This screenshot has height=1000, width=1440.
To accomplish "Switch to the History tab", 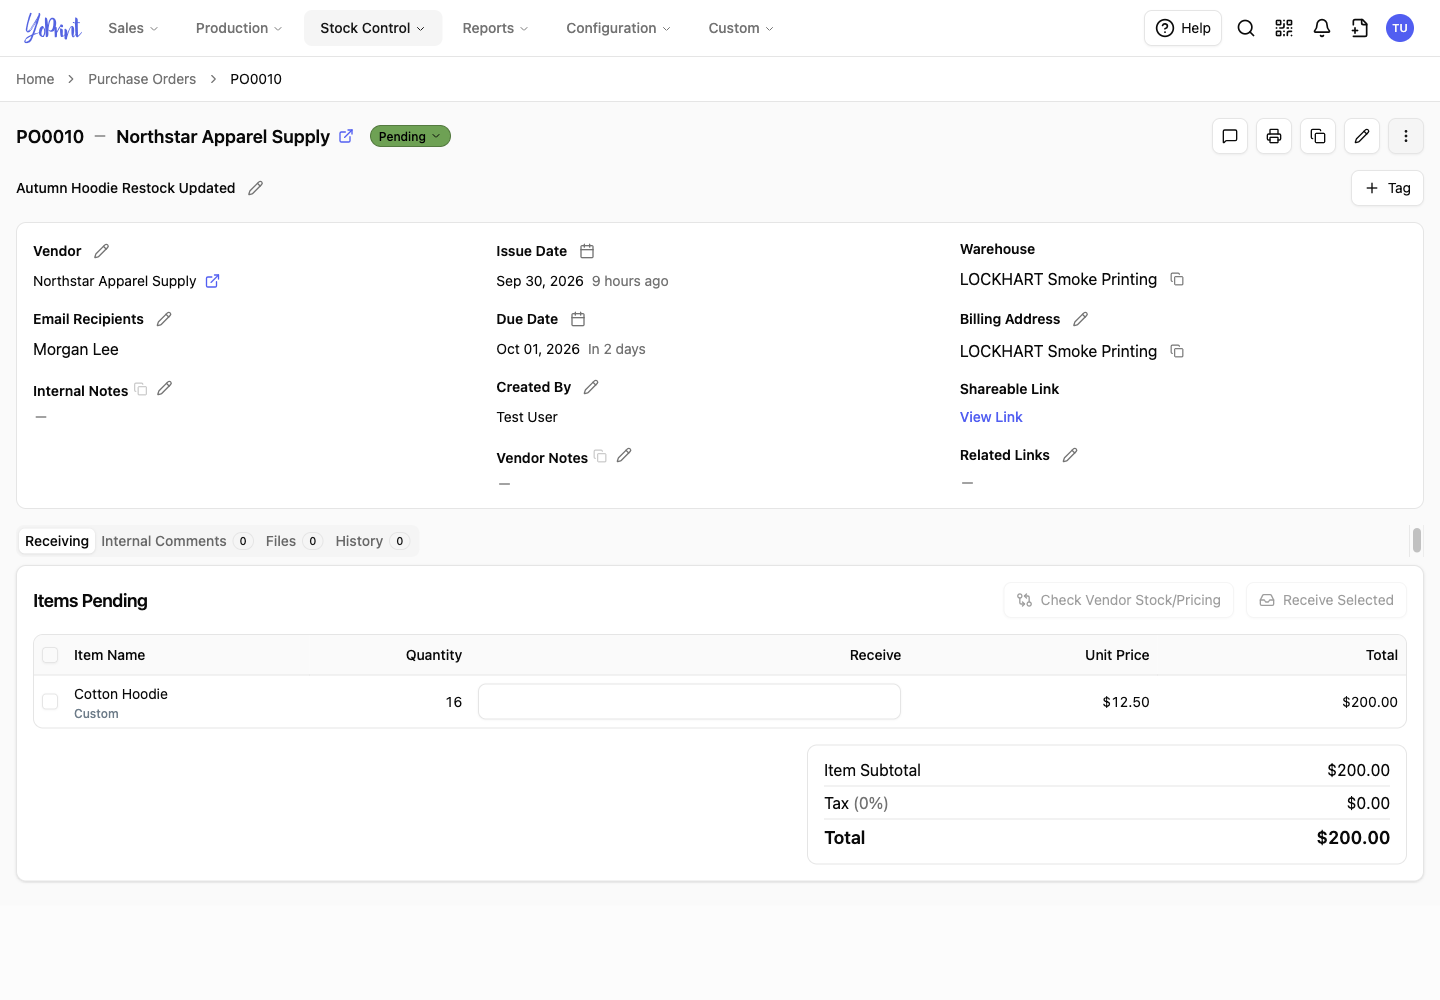I will [x=372, y=541].
